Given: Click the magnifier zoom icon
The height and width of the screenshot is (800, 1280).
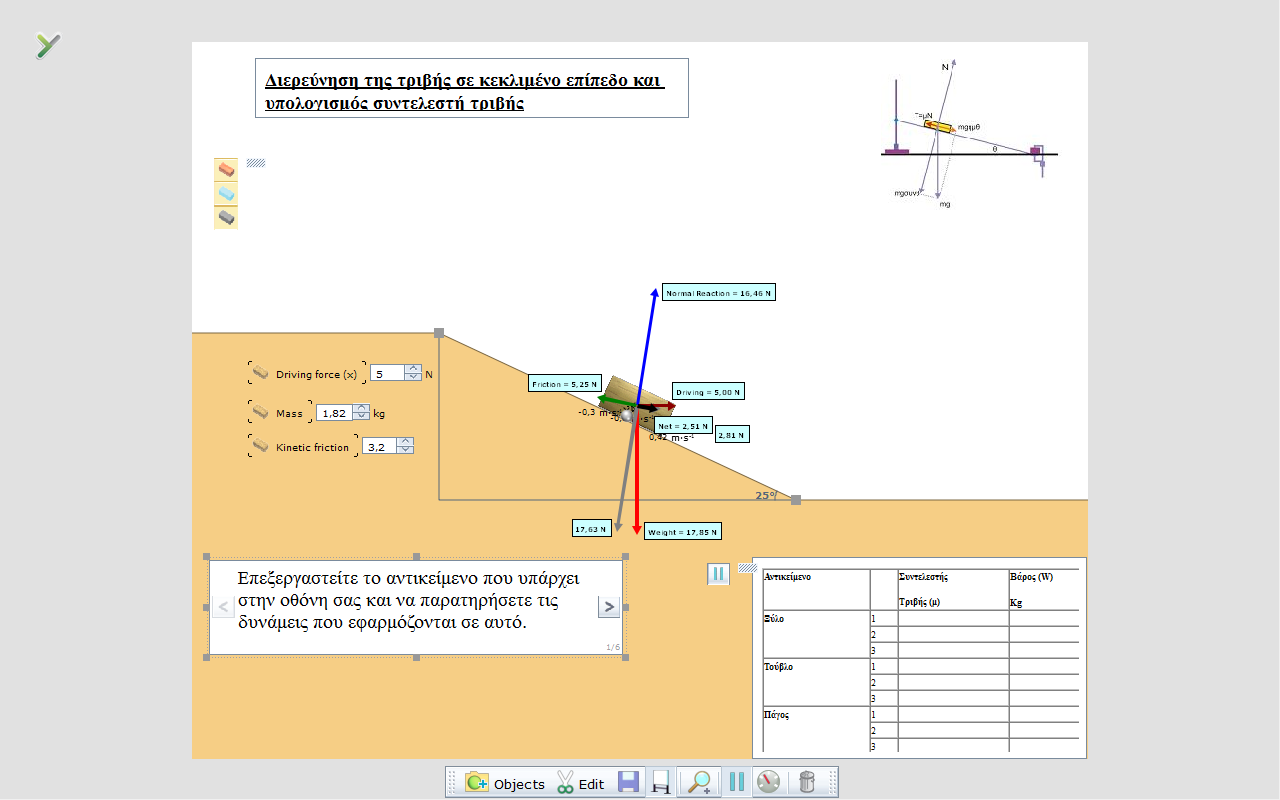Looking at the screenshot, I should click(697, 783).
